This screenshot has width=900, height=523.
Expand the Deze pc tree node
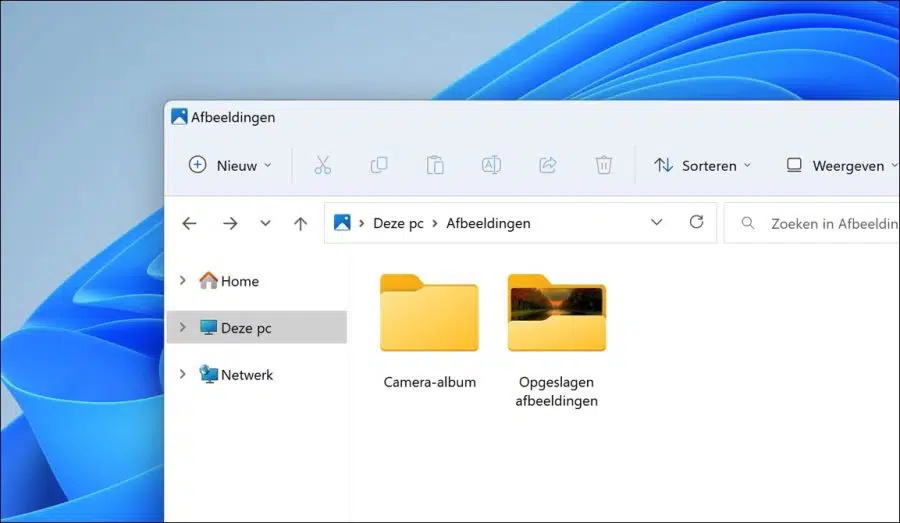(x=183, y=327)
